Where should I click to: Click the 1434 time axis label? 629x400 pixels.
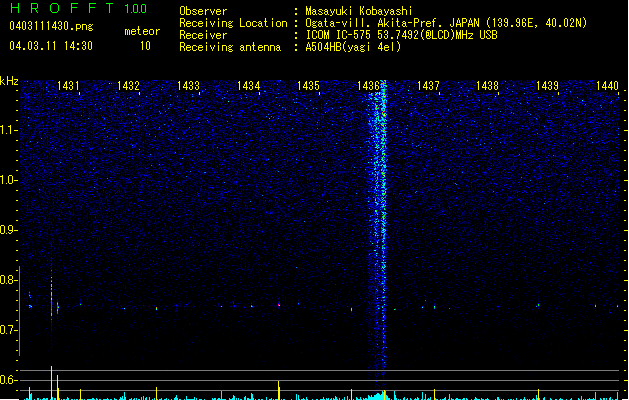coord(248,85)
